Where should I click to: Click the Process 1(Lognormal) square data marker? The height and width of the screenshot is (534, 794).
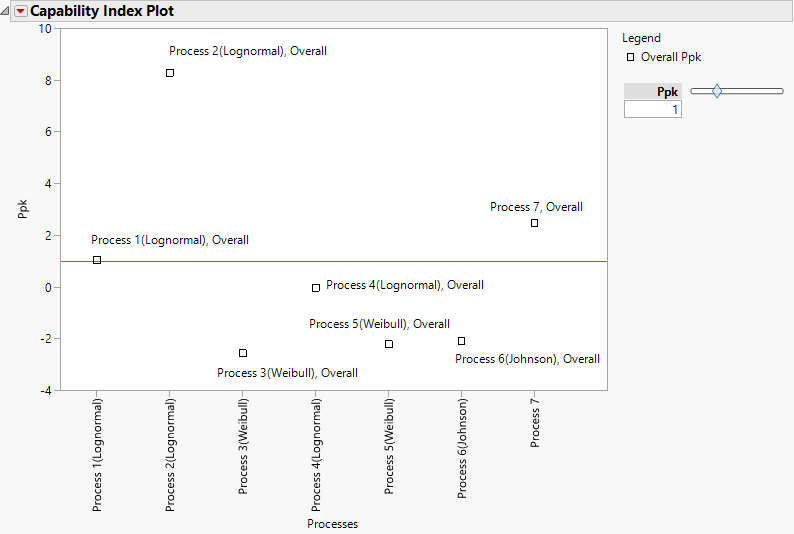(x=97, y=260)
